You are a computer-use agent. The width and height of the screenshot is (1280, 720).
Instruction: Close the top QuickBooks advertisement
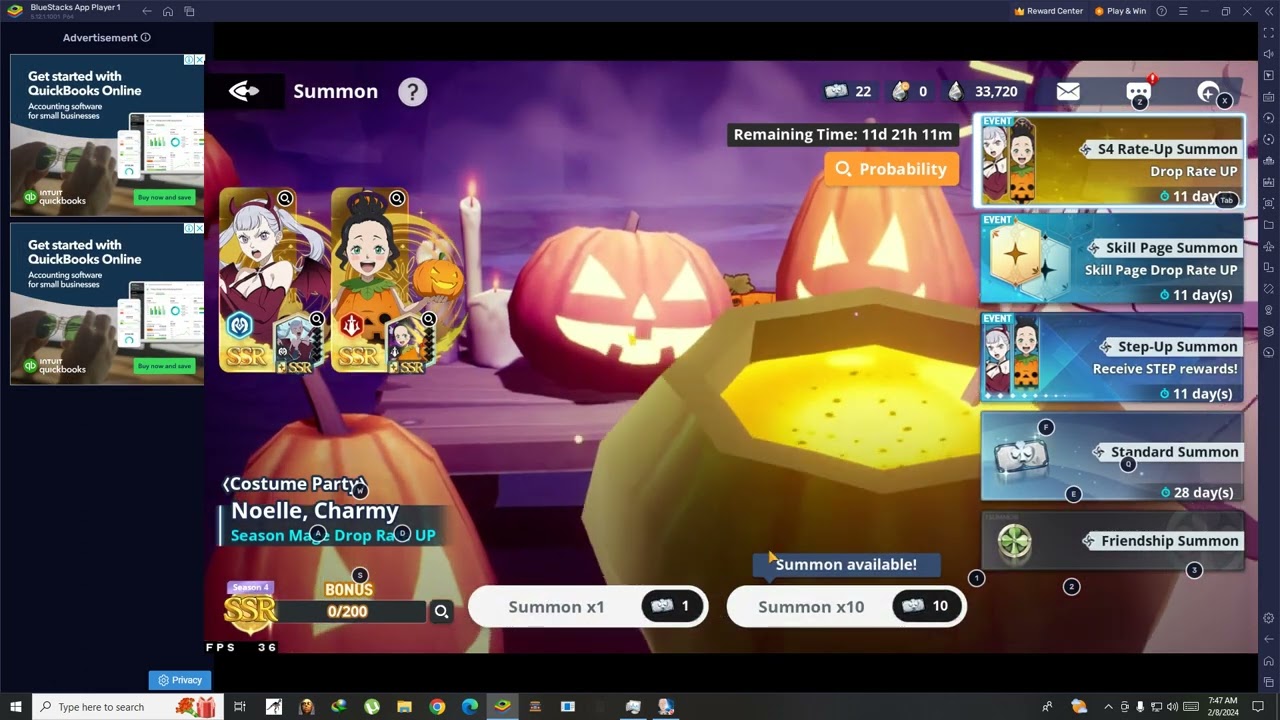point(199,60)
